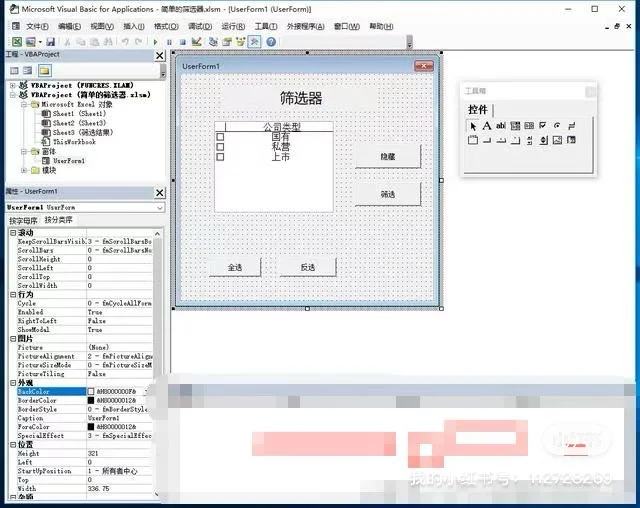The width and height of the screenshot is (640, 508).
Task: Select the ToggleButton control in toolbox
Action: pyautogui.click(x=571, y=126)
